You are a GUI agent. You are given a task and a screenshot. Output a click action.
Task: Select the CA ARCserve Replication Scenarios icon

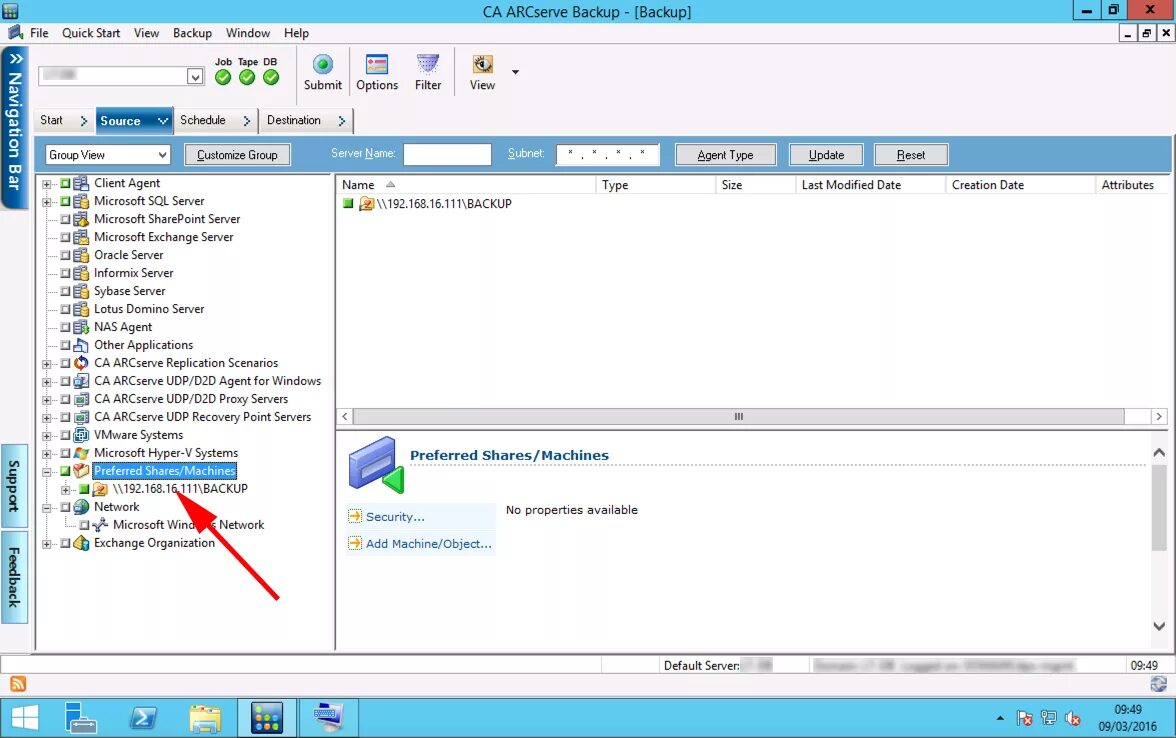[81, 363]
